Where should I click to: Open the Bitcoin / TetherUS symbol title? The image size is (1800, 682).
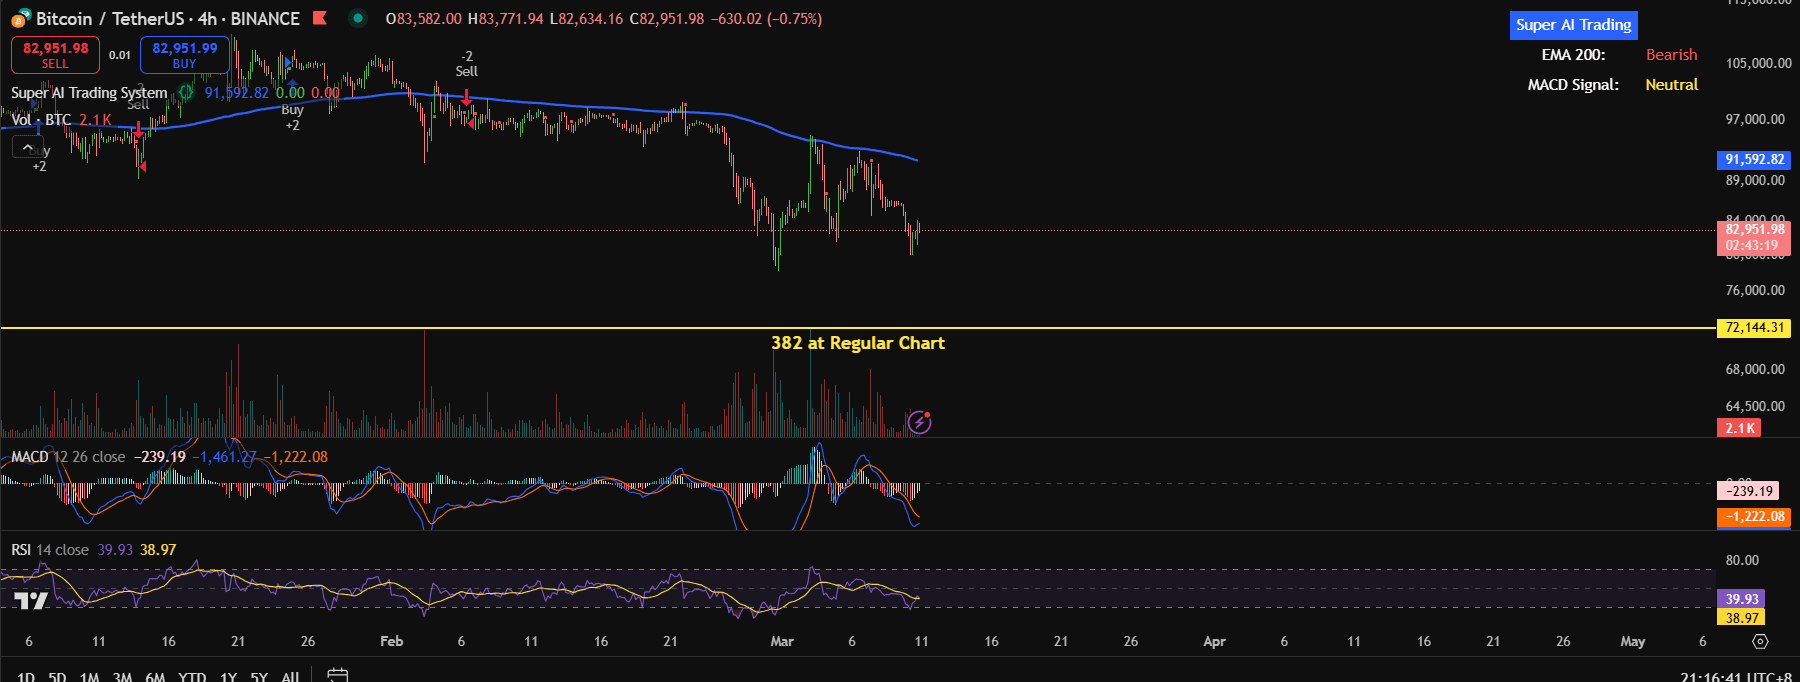167,18
